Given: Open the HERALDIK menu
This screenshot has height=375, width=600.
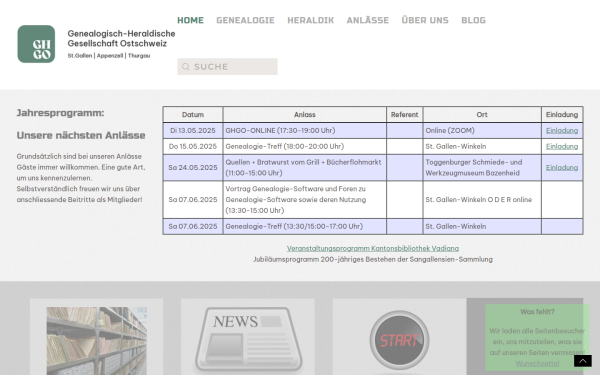Looking at the screenshot, I should point(311,20).
